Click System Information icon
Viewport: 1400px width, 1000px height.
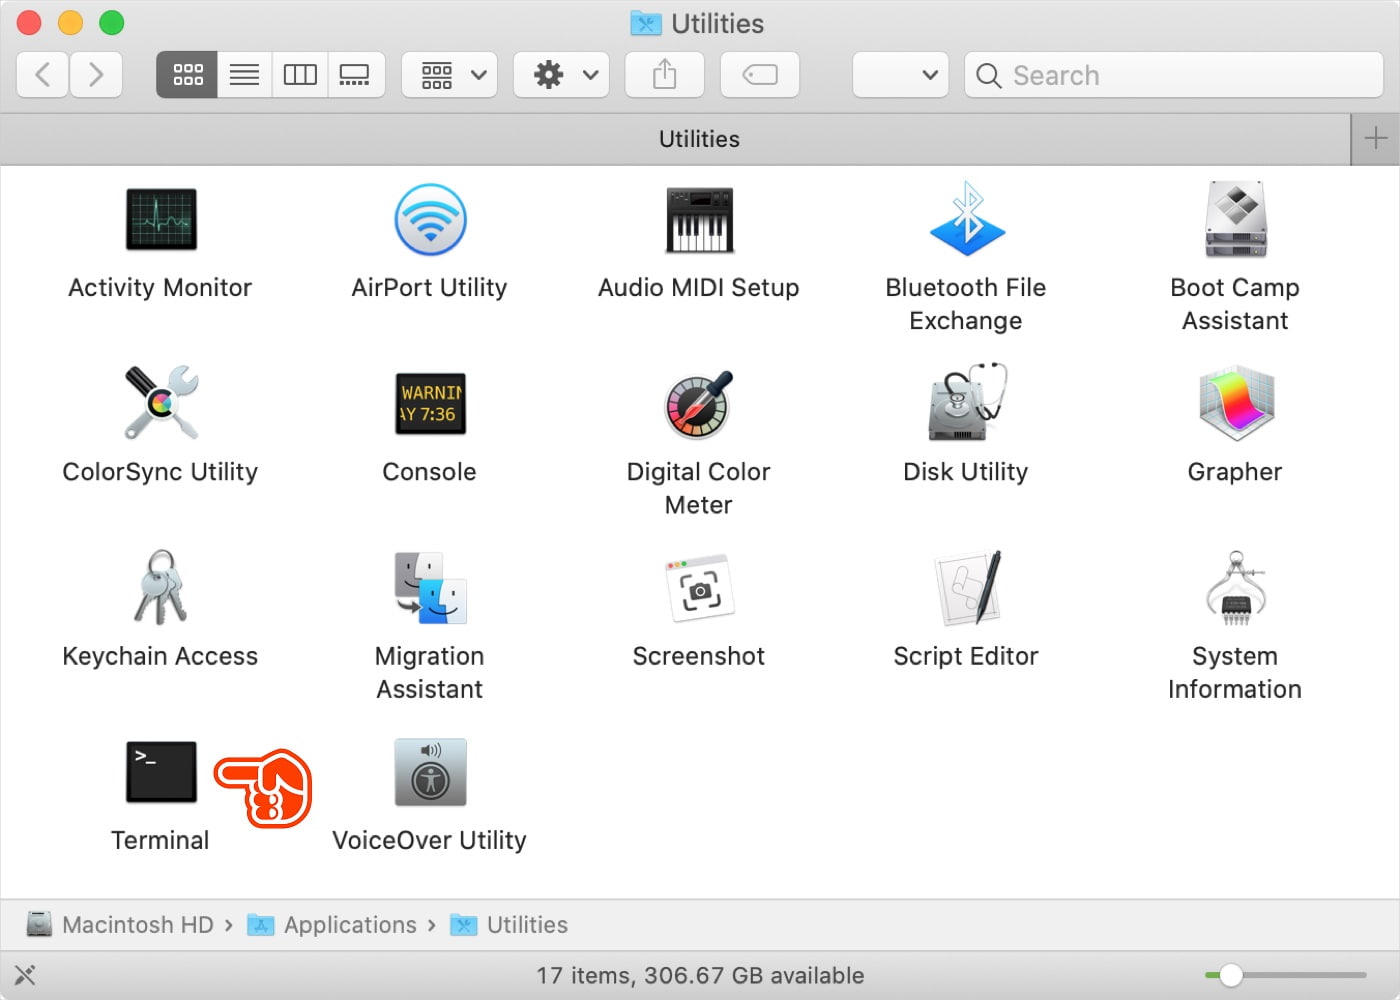[1236, 588]
